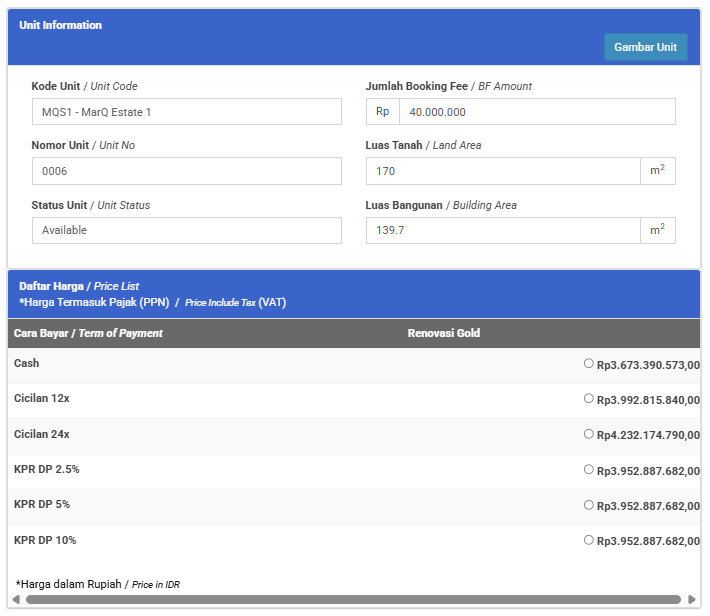This screenshot has width=710, height=616.
Task: Click the m² unit beside Luas Tanah
Action: point(657,171)
